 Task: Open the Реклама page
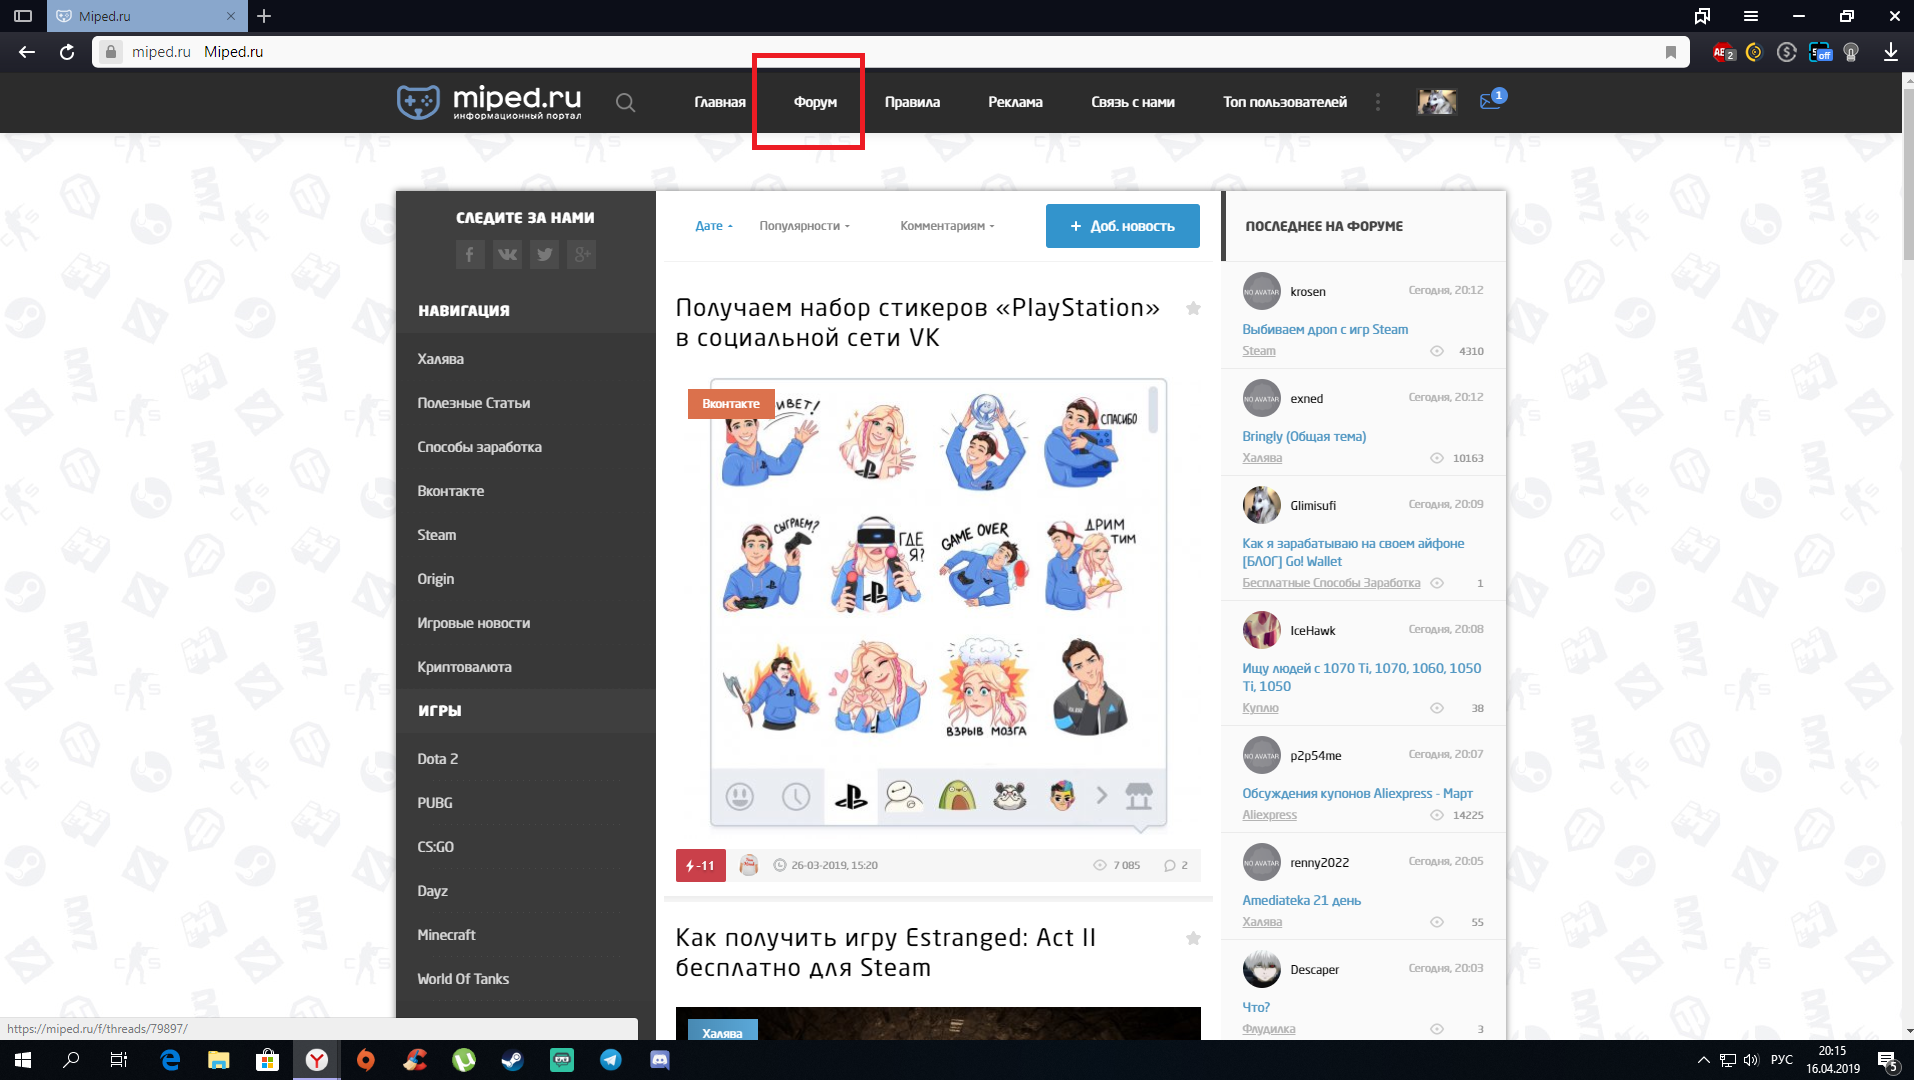coord(1015,102)
